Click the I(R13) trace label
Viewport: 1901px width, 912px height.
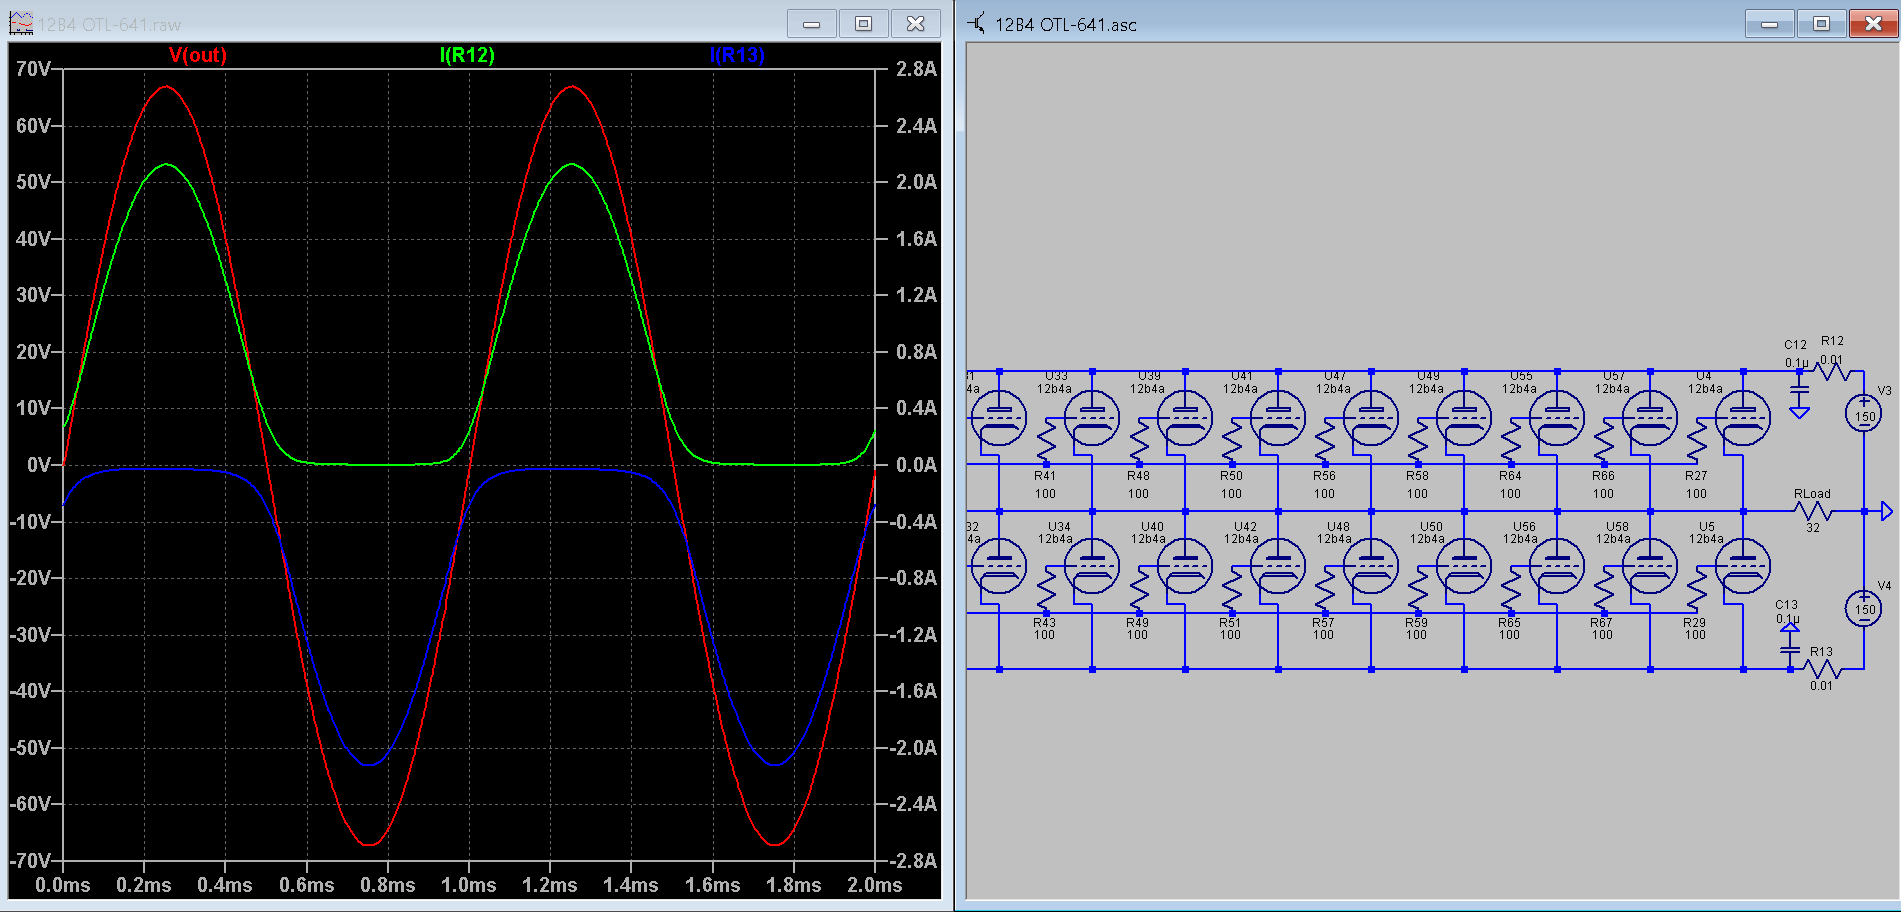[737, 55]
